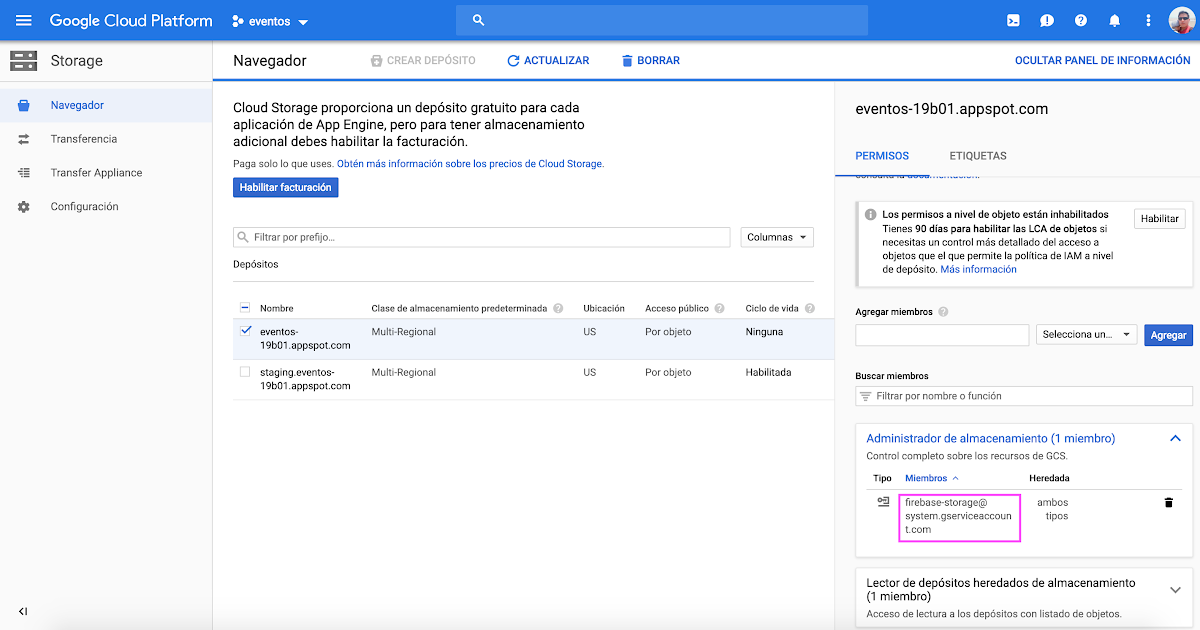1200x630 pixels.
Task: Click the Habilitada lifecycle value
Action: pos(768,372)
